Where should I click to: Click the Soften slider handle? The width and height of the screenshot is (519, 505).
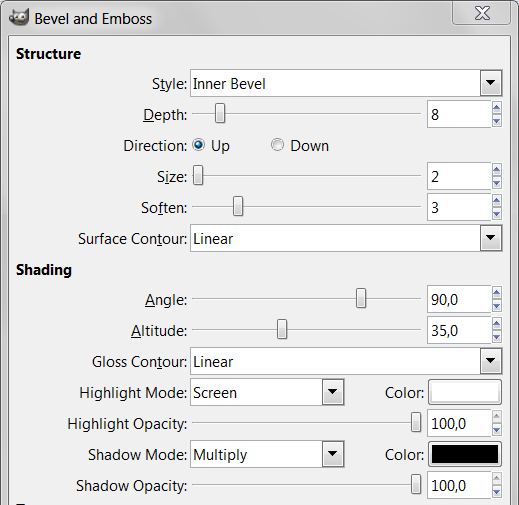[x=238, y=206]
